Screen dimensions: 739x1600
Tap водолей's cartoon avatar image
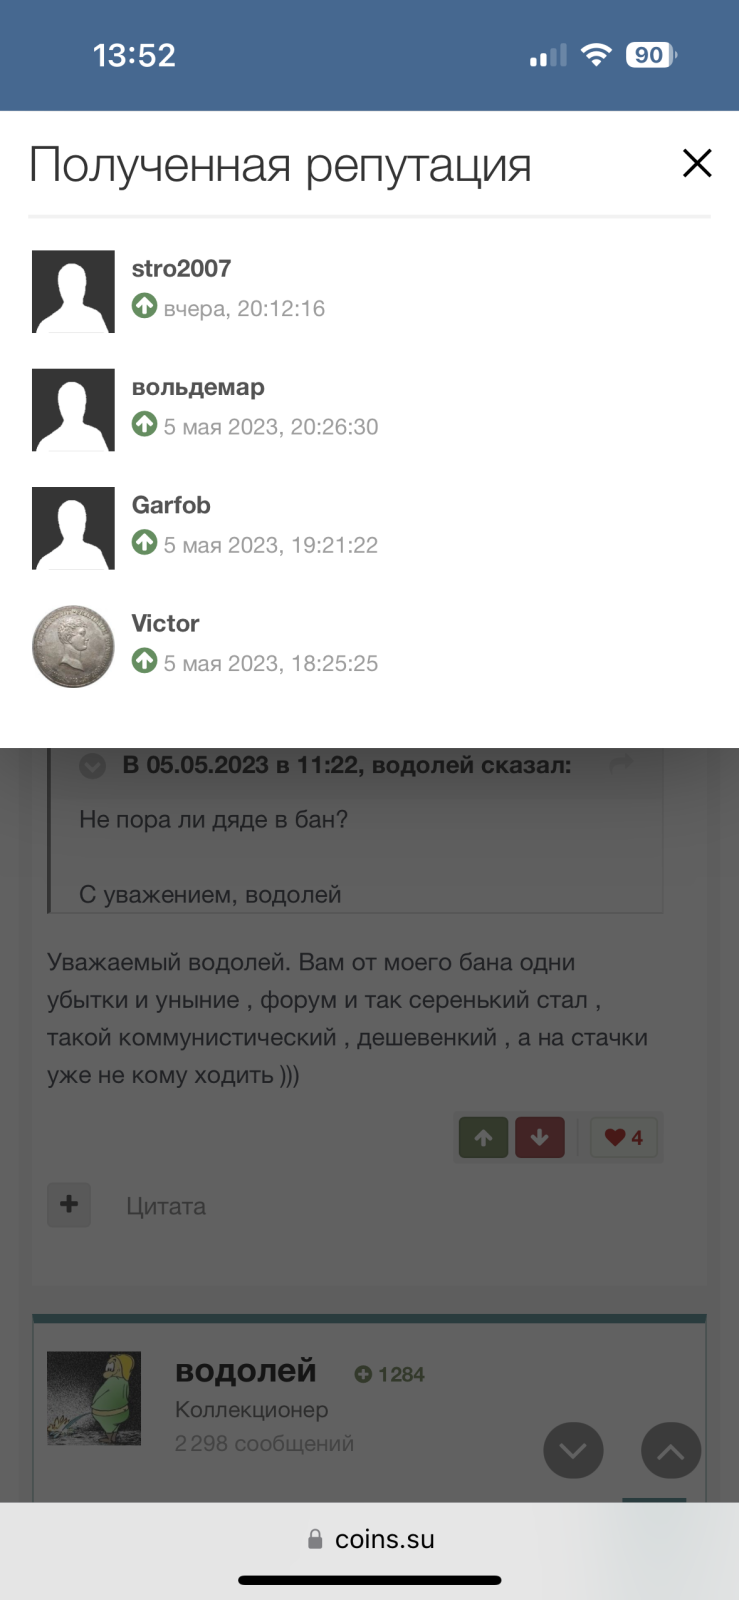click(x=94, y=1398)
